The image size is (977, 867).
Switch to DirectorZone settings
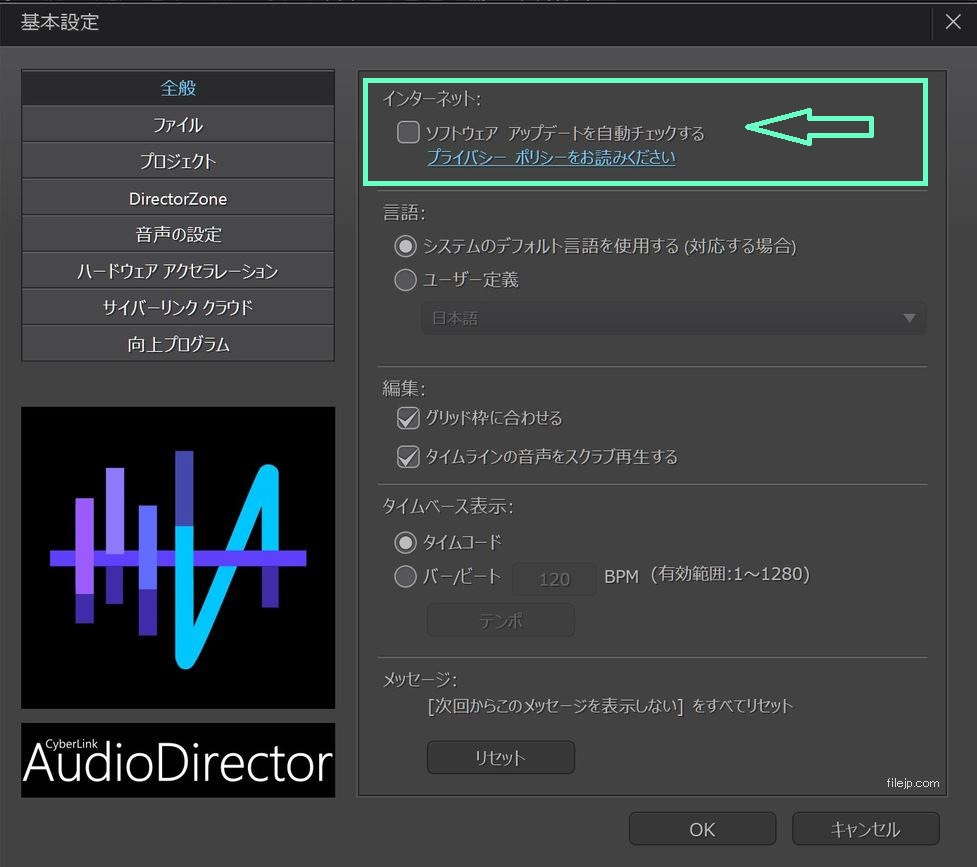click(x=178, y=198)
